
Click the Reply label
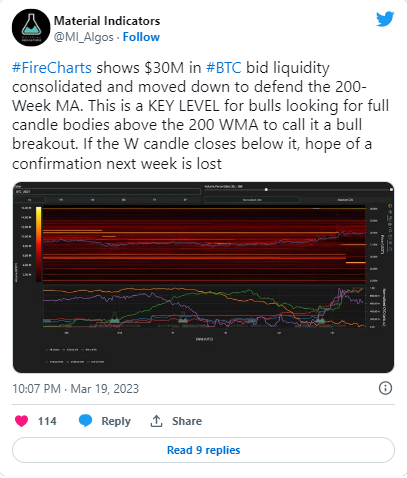click(116, 421)
